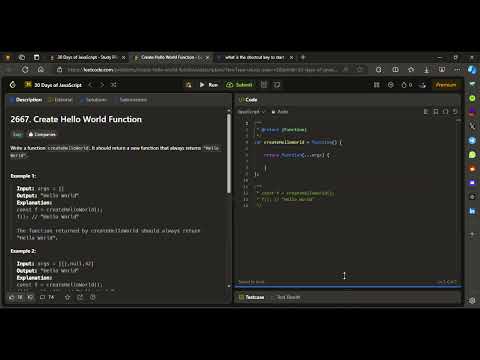Open Copilot icon in Edge sidebar

(x=472, y=70)
